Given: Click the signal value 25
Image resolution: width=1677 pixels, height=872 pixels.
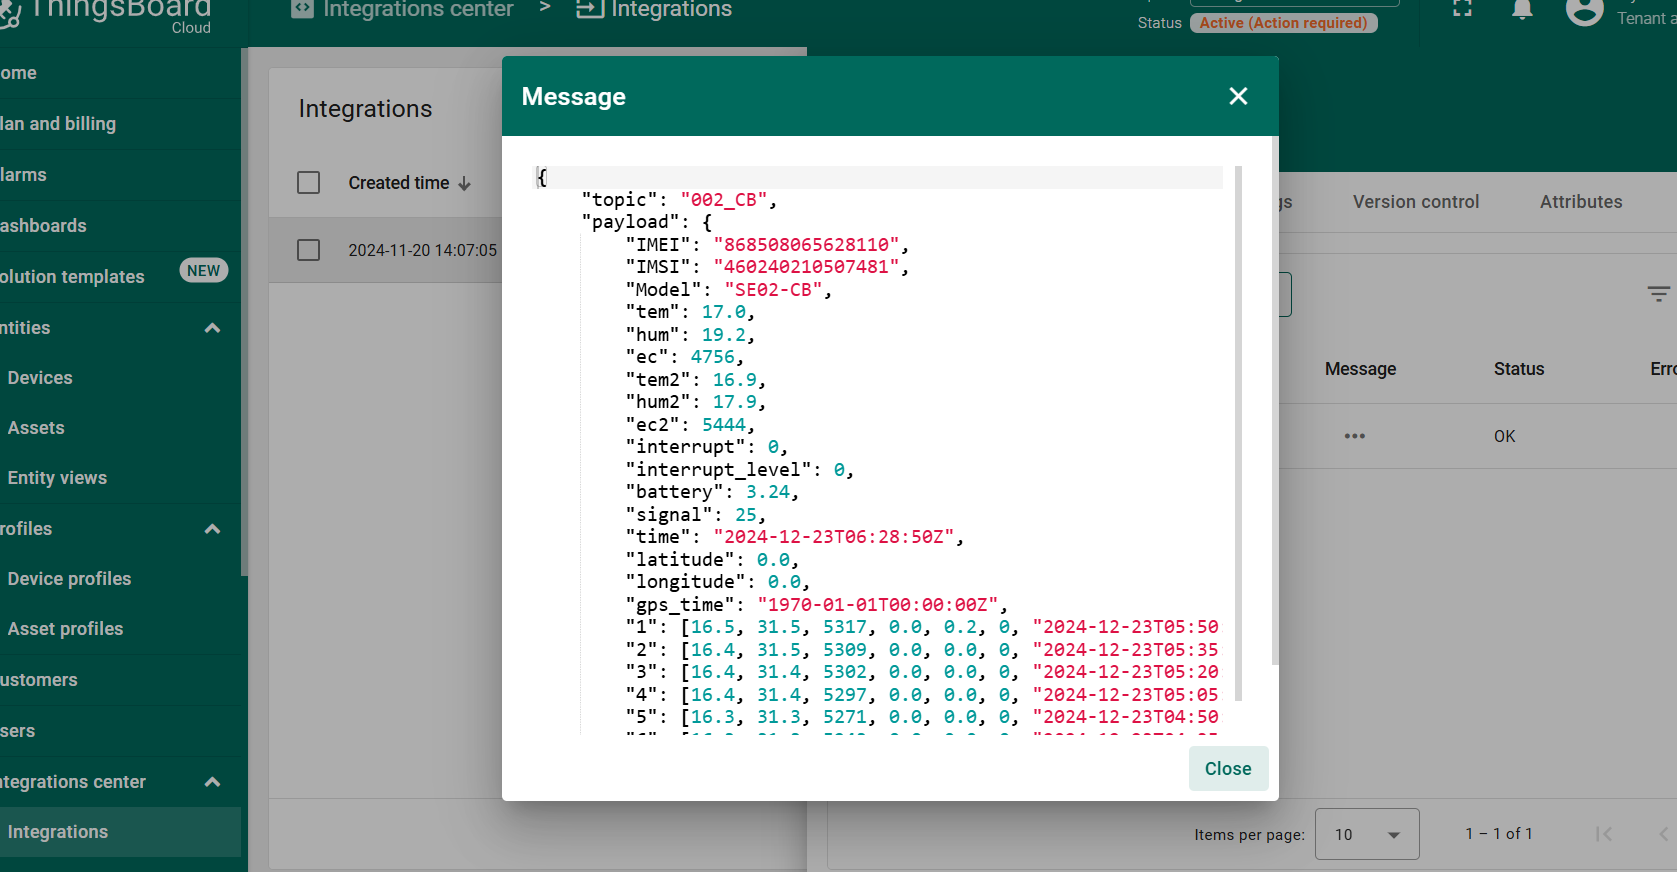Looking at the screenshot, I should click(746, 515).
